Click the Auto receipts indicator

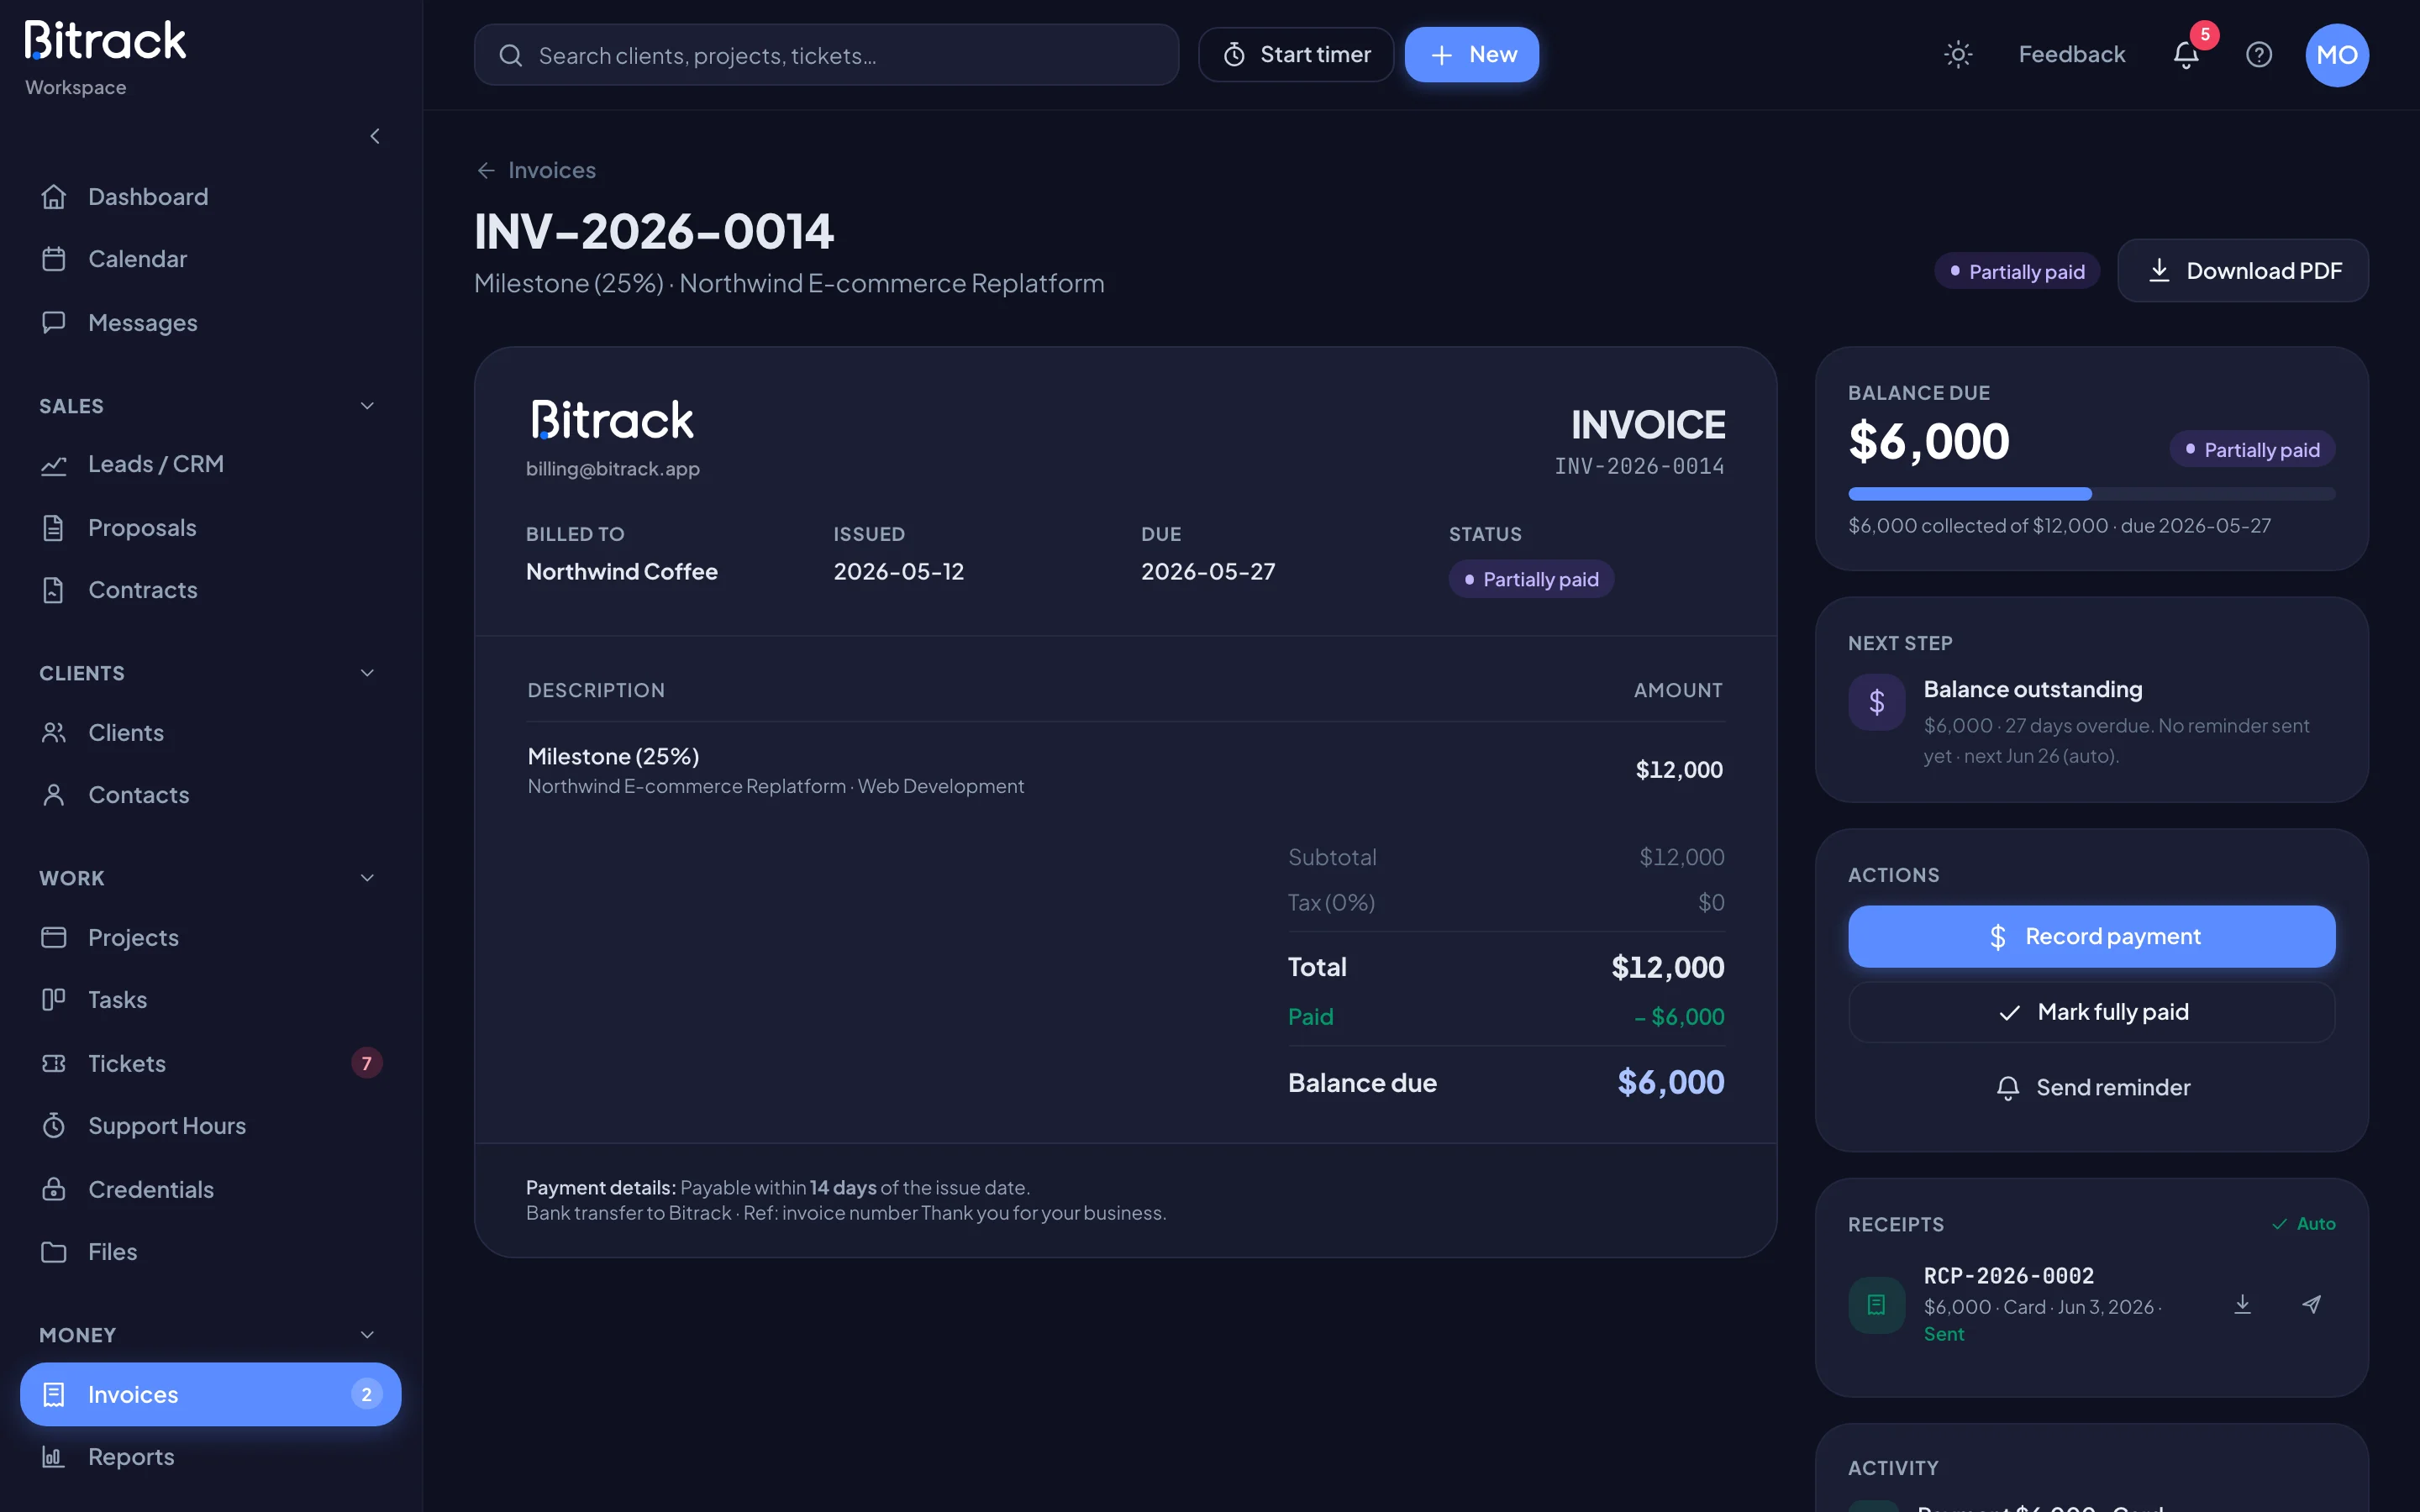2303,1224
